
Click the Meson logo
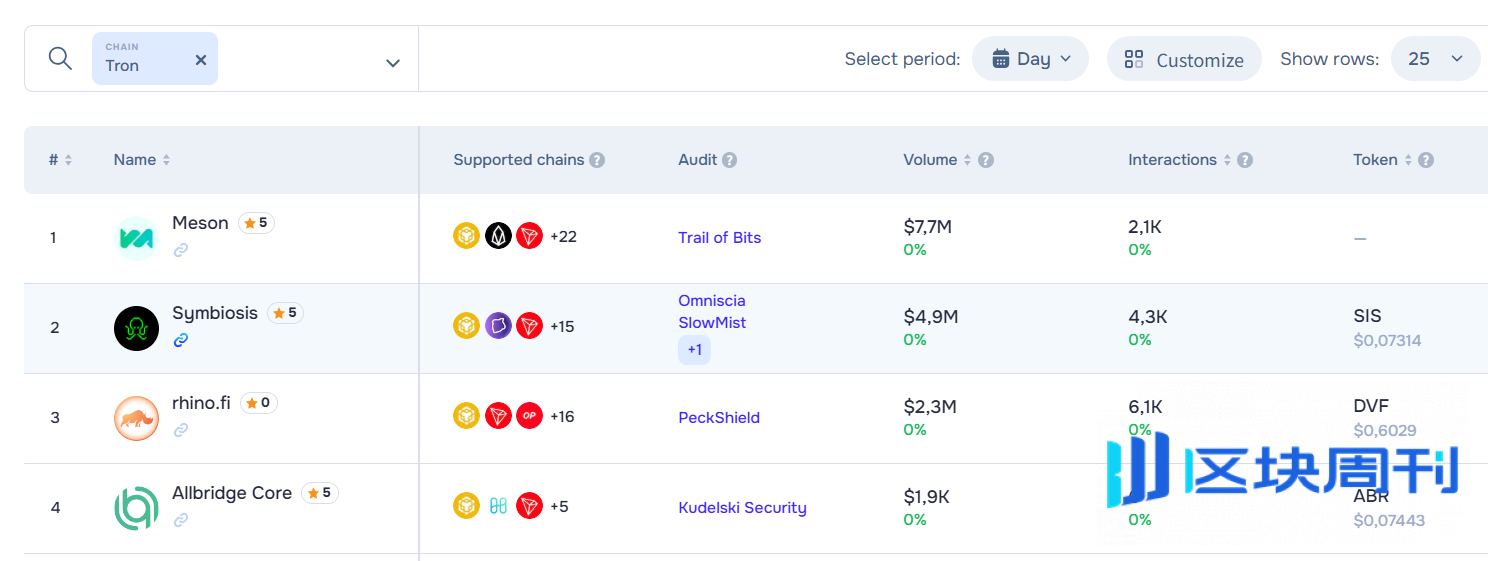click(x=136, y=238)
